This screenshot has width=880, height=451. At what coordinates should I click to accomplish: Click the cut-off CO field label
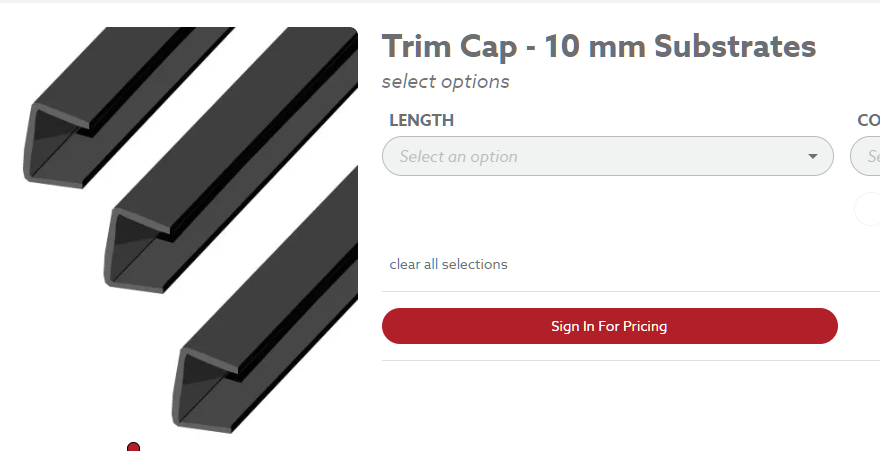869,121
